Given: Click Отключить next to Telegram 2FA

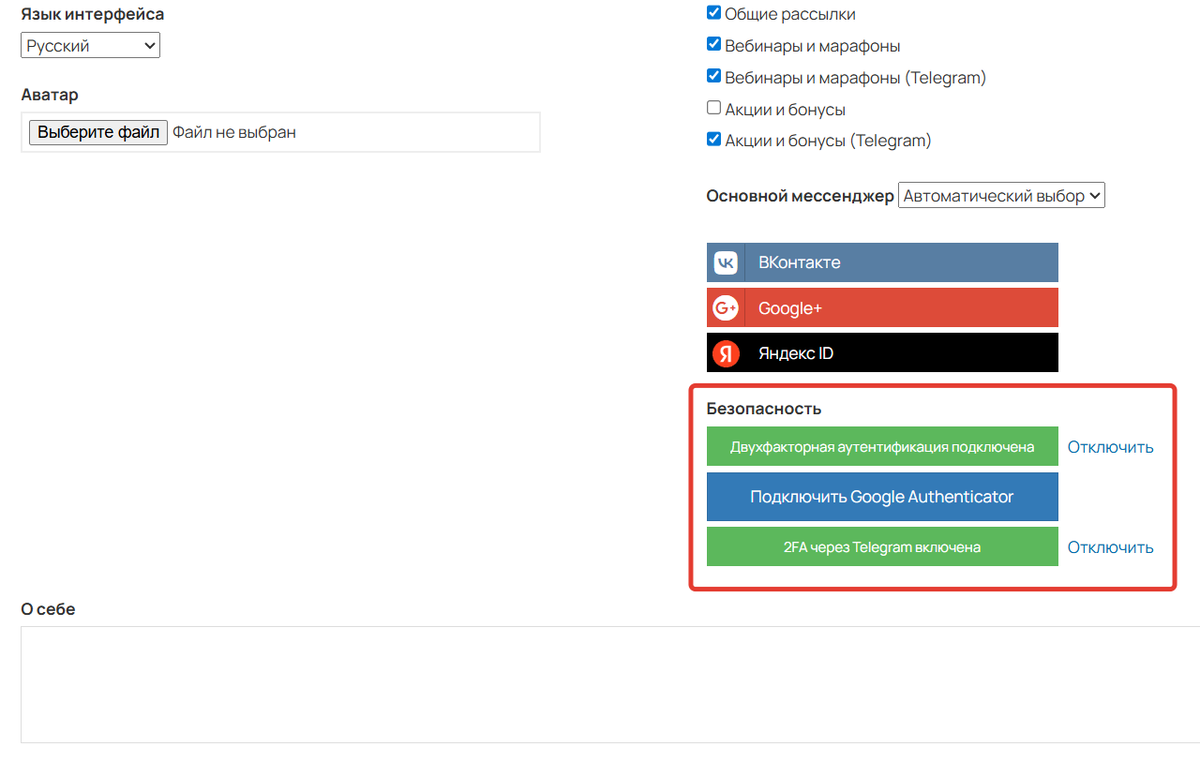Looking at the screenshot, I should click(1110, 547).
